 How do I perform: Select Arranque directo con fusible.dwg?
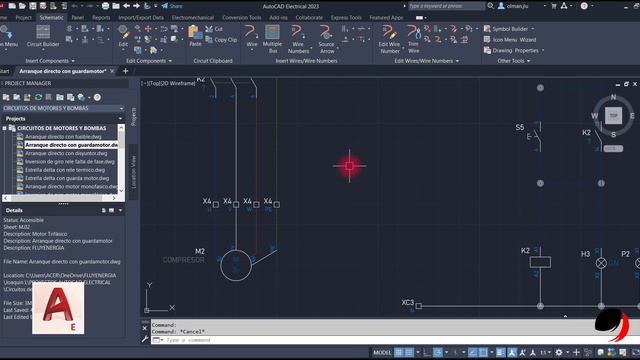(63, 136)
